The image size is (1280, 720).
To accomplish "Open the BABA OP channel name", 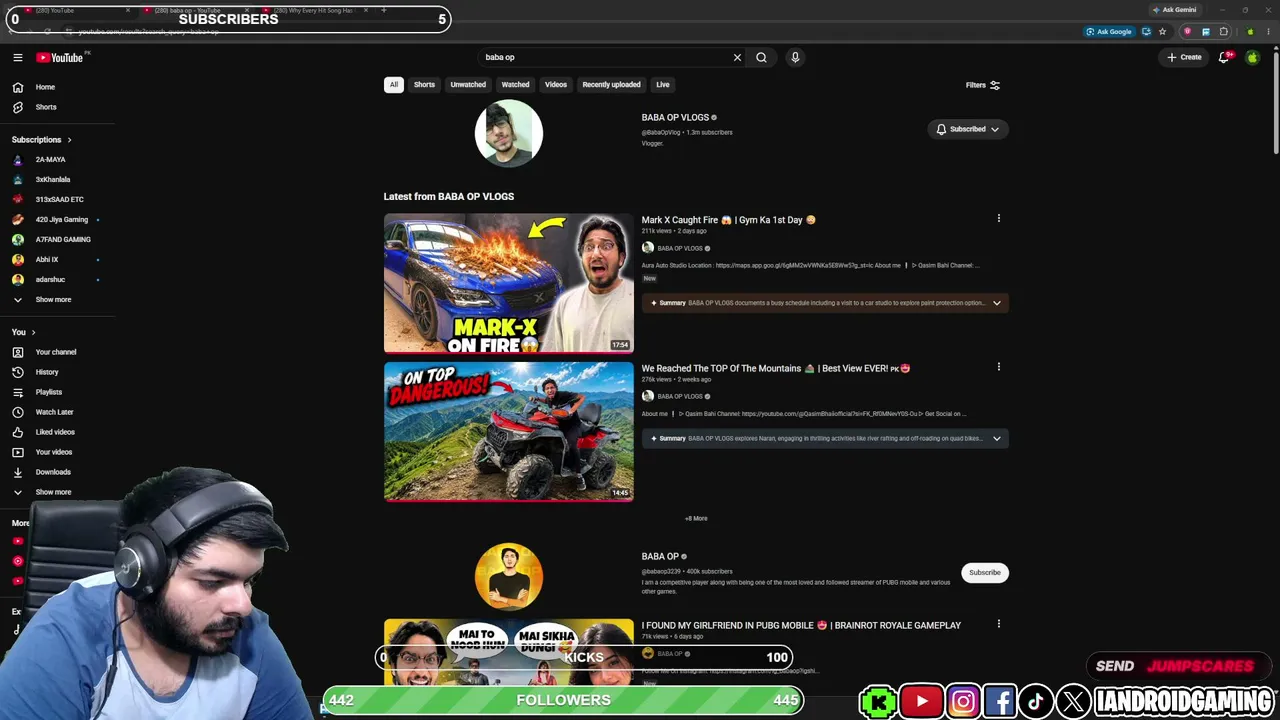I will pyautogui.click(x=660, y=556).
